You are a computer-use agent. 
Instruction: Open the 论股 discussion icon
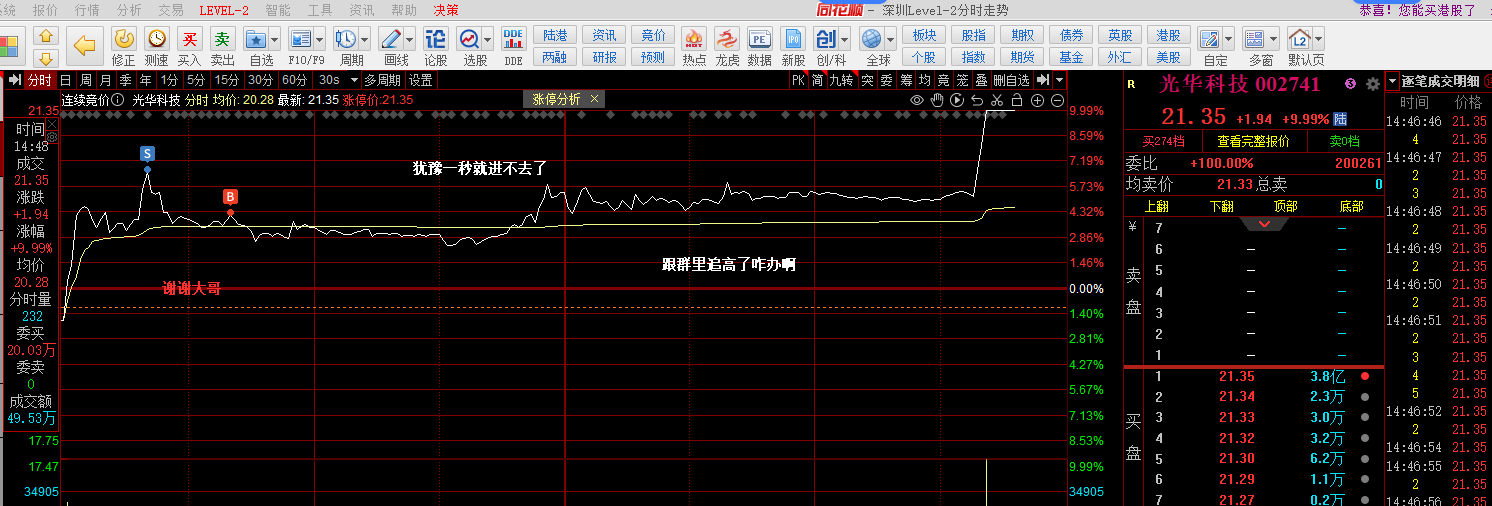tap(436, 39)
